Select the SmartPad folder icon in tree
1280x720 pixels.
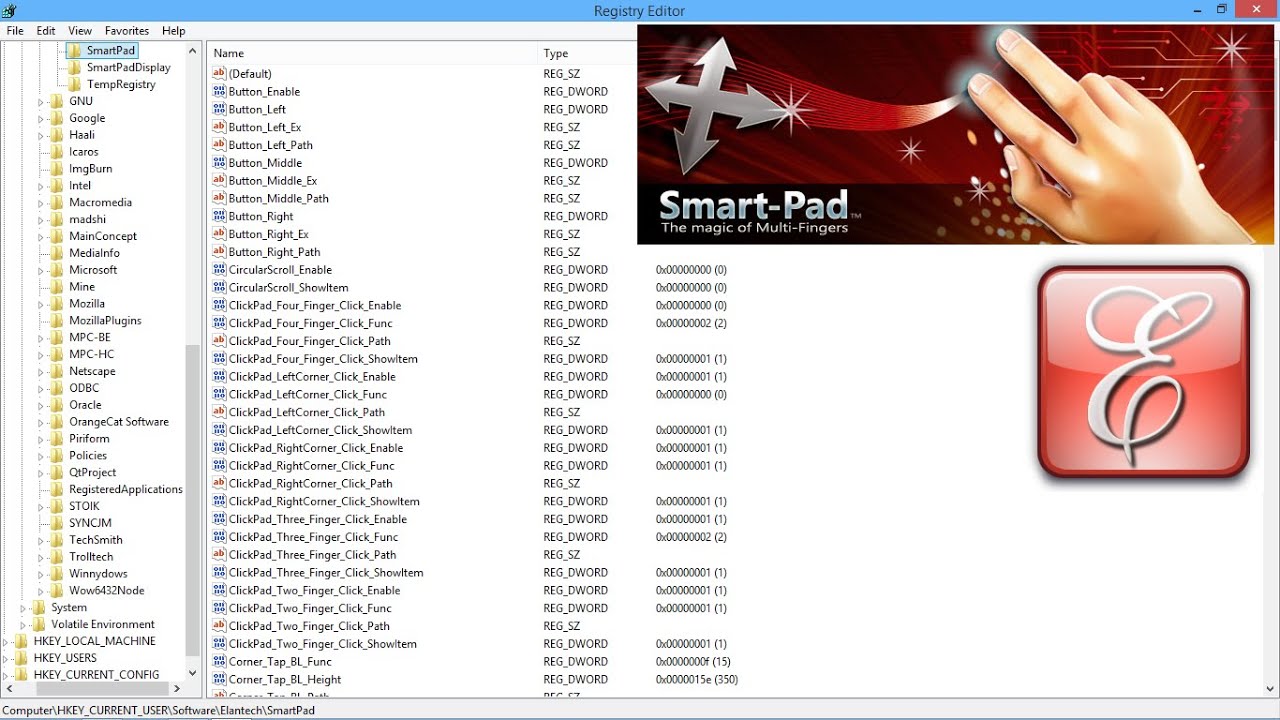[x=74, y=50]
